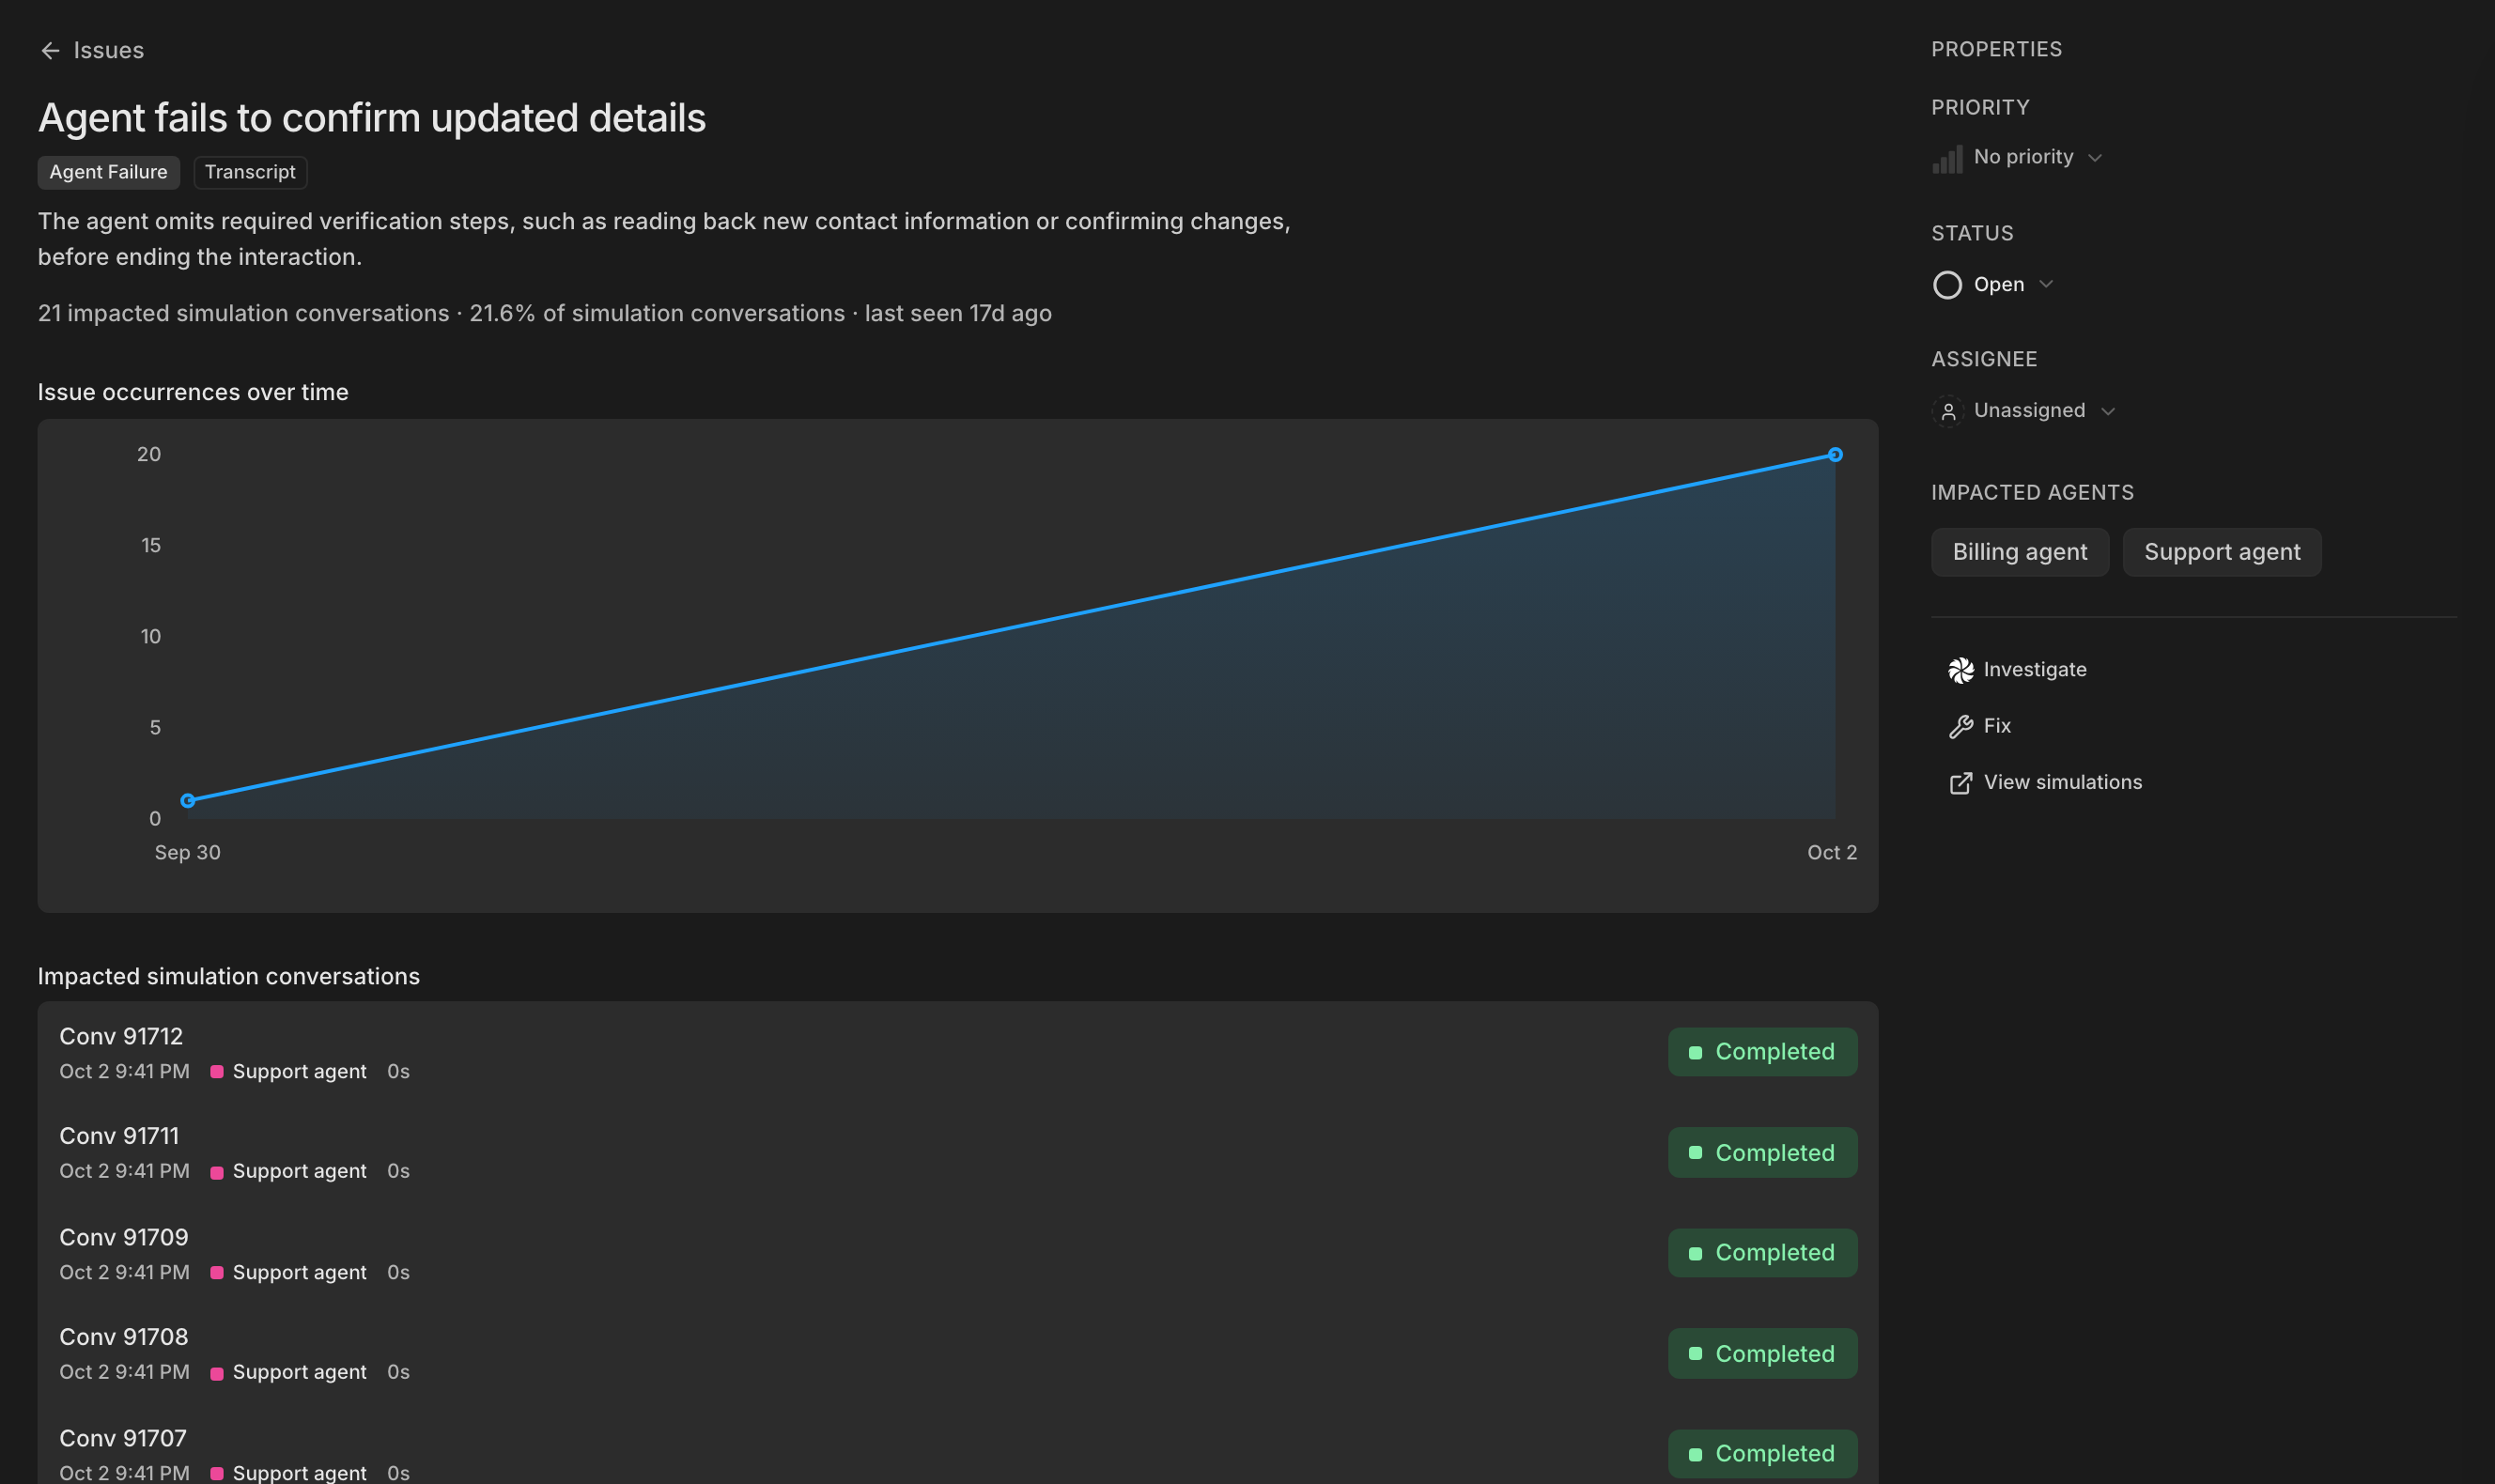Click the Sep 30 data point on chart
2495x1484 pixels.
(187, 801)
